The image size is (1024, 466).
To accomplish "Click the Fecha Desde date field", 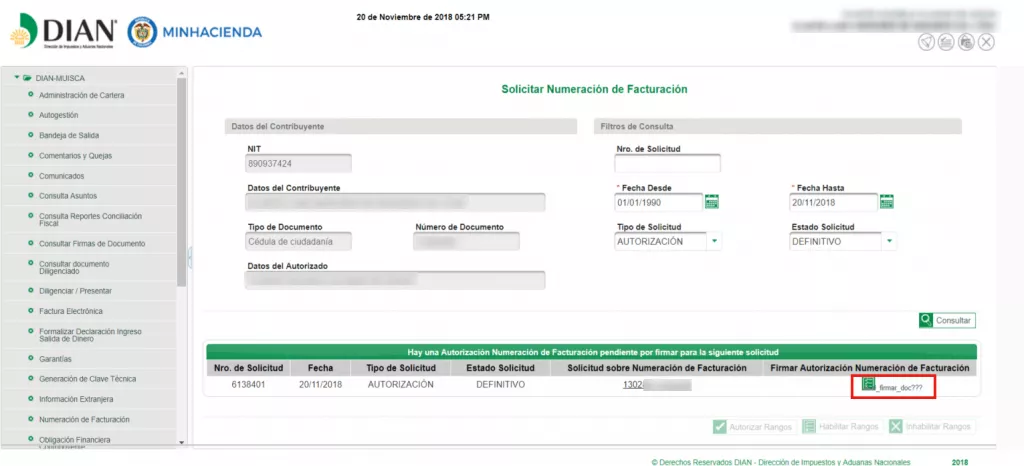I will point(658,202).
